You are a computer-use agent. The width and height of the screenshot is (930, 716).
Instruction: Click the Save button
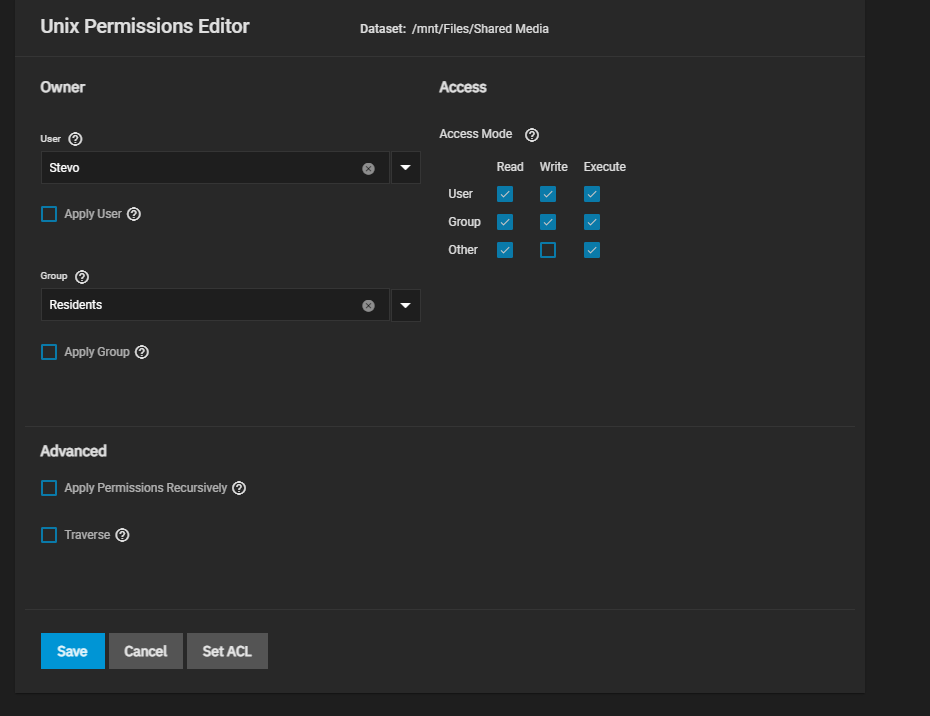click(72, 651)
